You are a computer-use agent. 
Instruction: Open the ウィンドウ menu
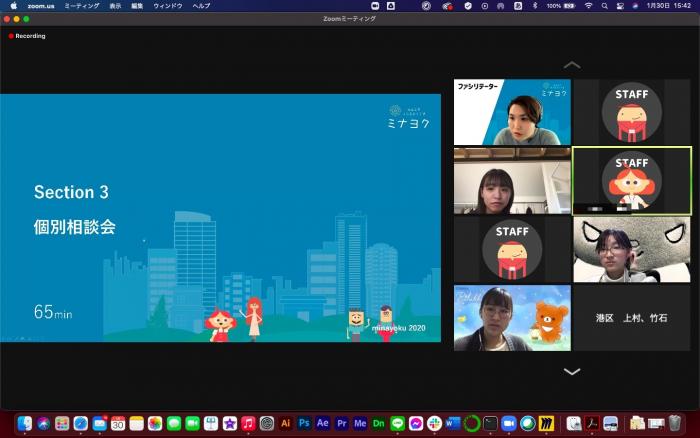168,6
